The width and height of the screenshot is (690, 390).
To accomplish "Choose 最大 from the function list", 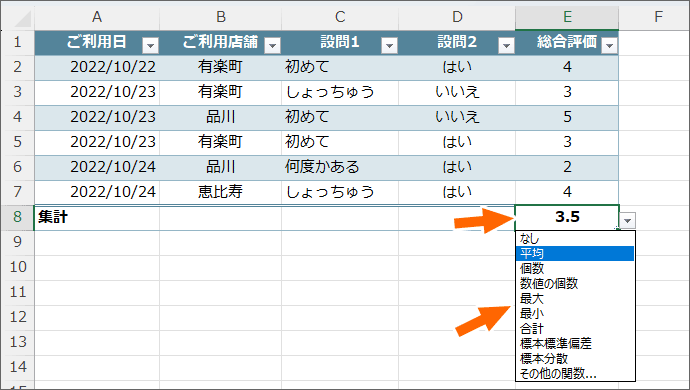I will [x=575, y=298].
